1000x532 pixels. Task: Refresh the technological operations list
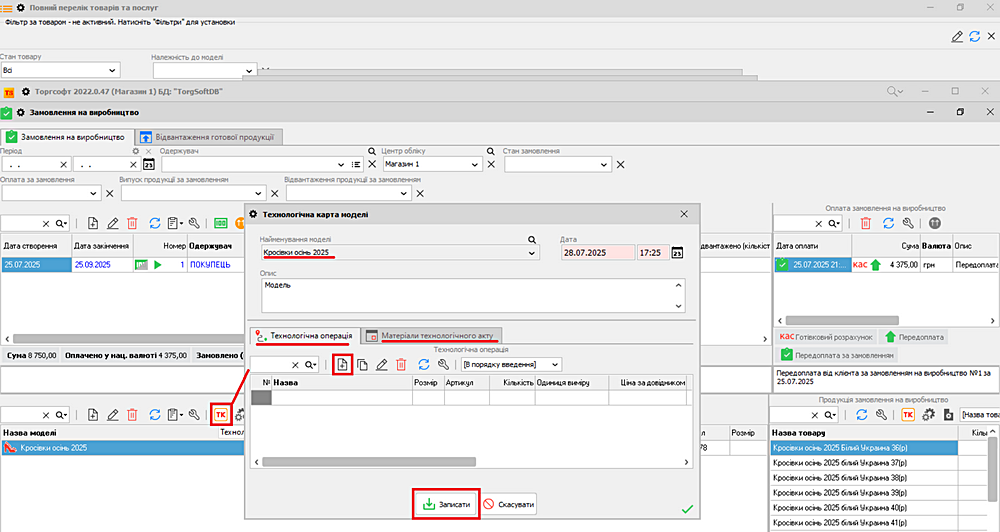[424, 365]
